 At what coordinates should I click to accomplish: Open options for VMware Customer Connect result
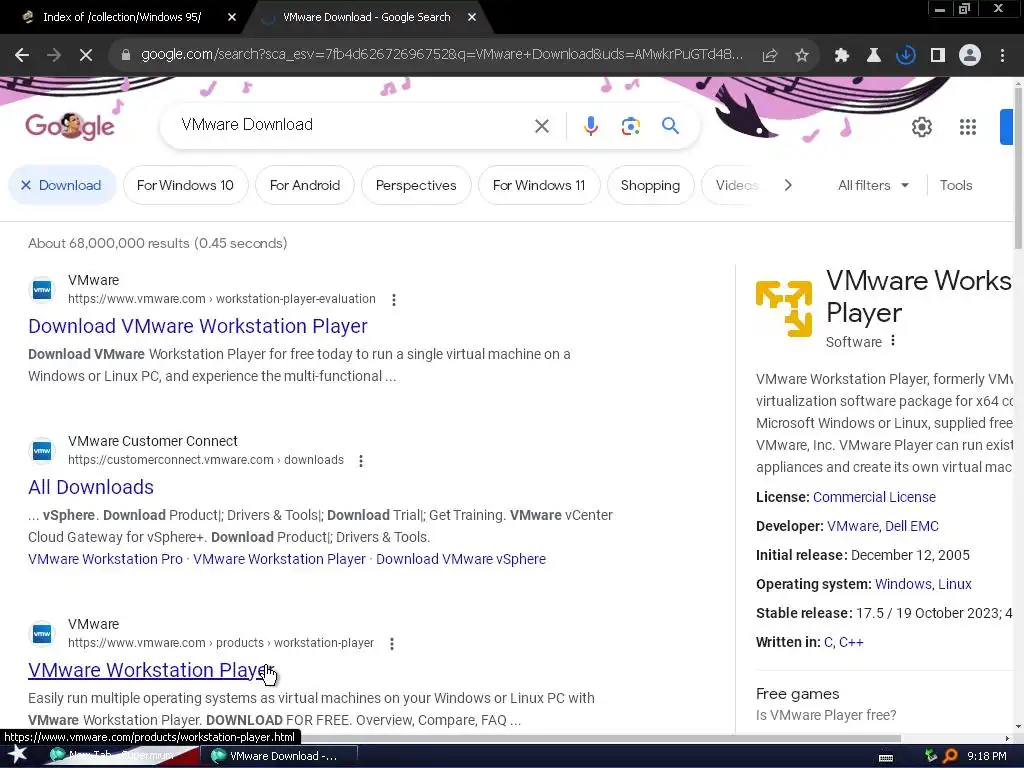360,460
